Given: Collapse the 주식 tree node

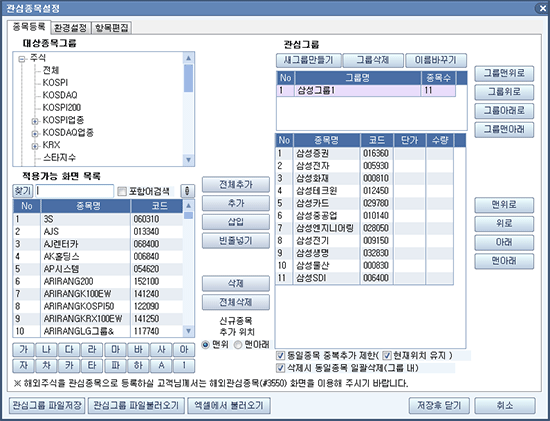Looking at the screenshot, I should [x=22, y=59].
